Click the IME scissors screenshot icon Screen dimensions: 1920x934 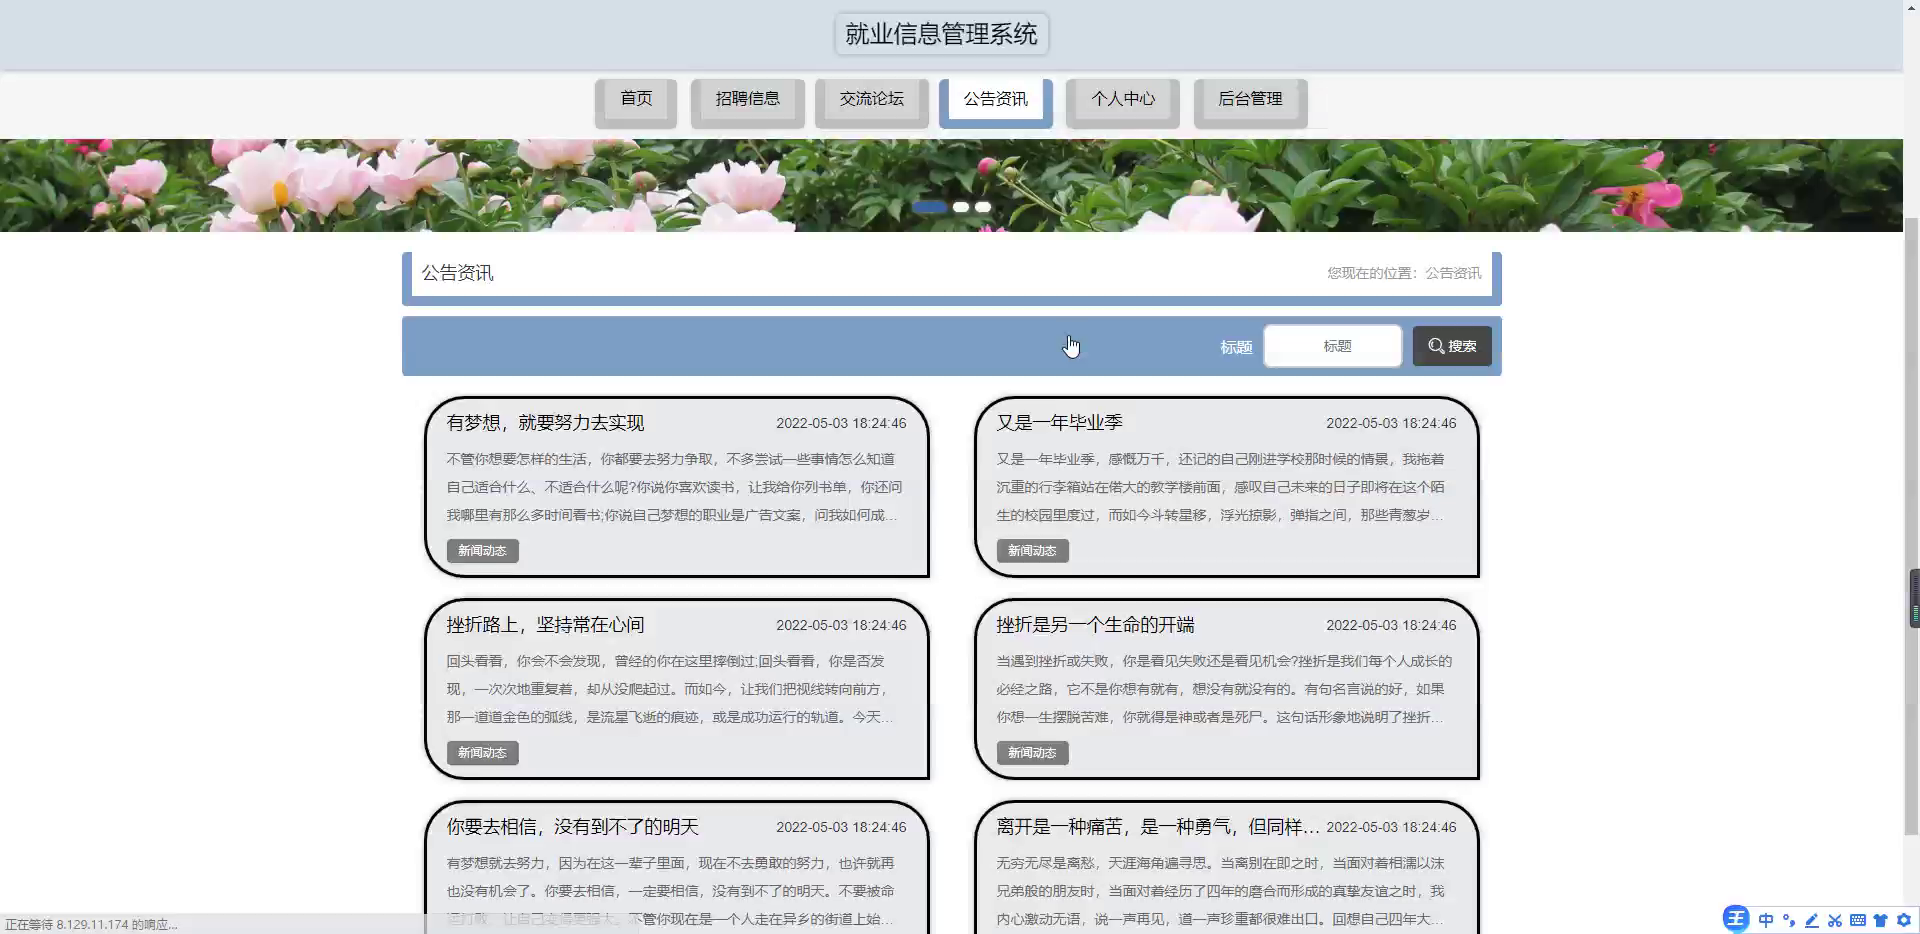click(x=1835, y=920)
